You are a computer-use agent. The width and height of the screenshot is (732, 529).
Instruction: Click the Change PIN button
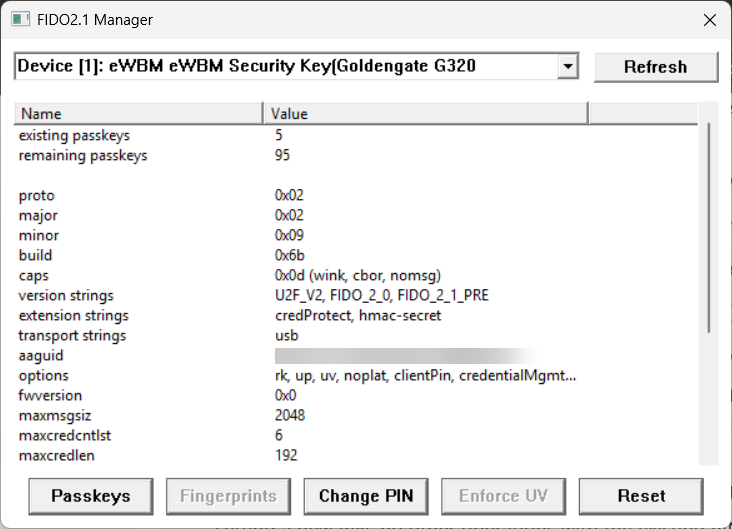366,495
